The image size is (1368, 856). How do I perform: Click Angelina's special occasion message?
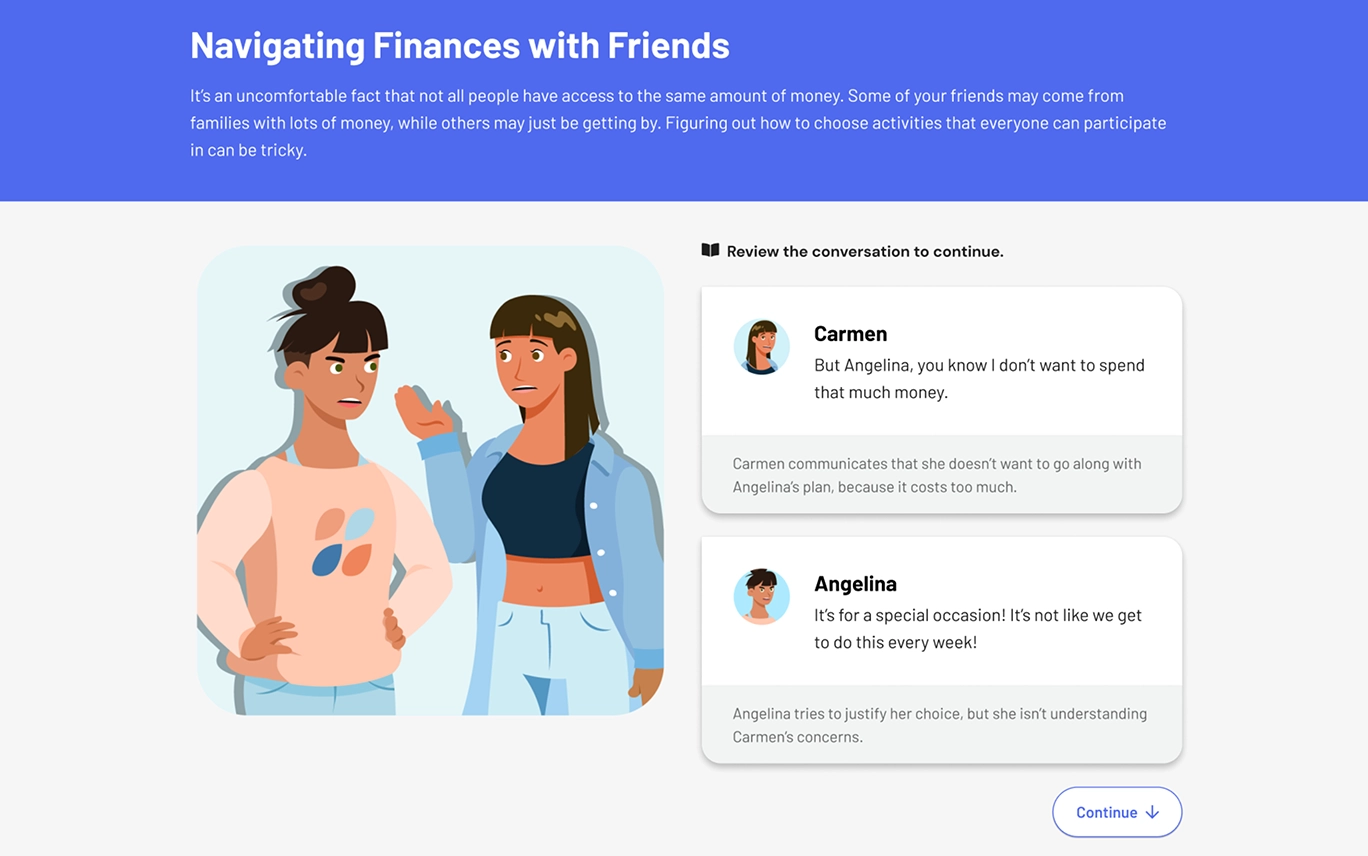click(x=977, y=629)
